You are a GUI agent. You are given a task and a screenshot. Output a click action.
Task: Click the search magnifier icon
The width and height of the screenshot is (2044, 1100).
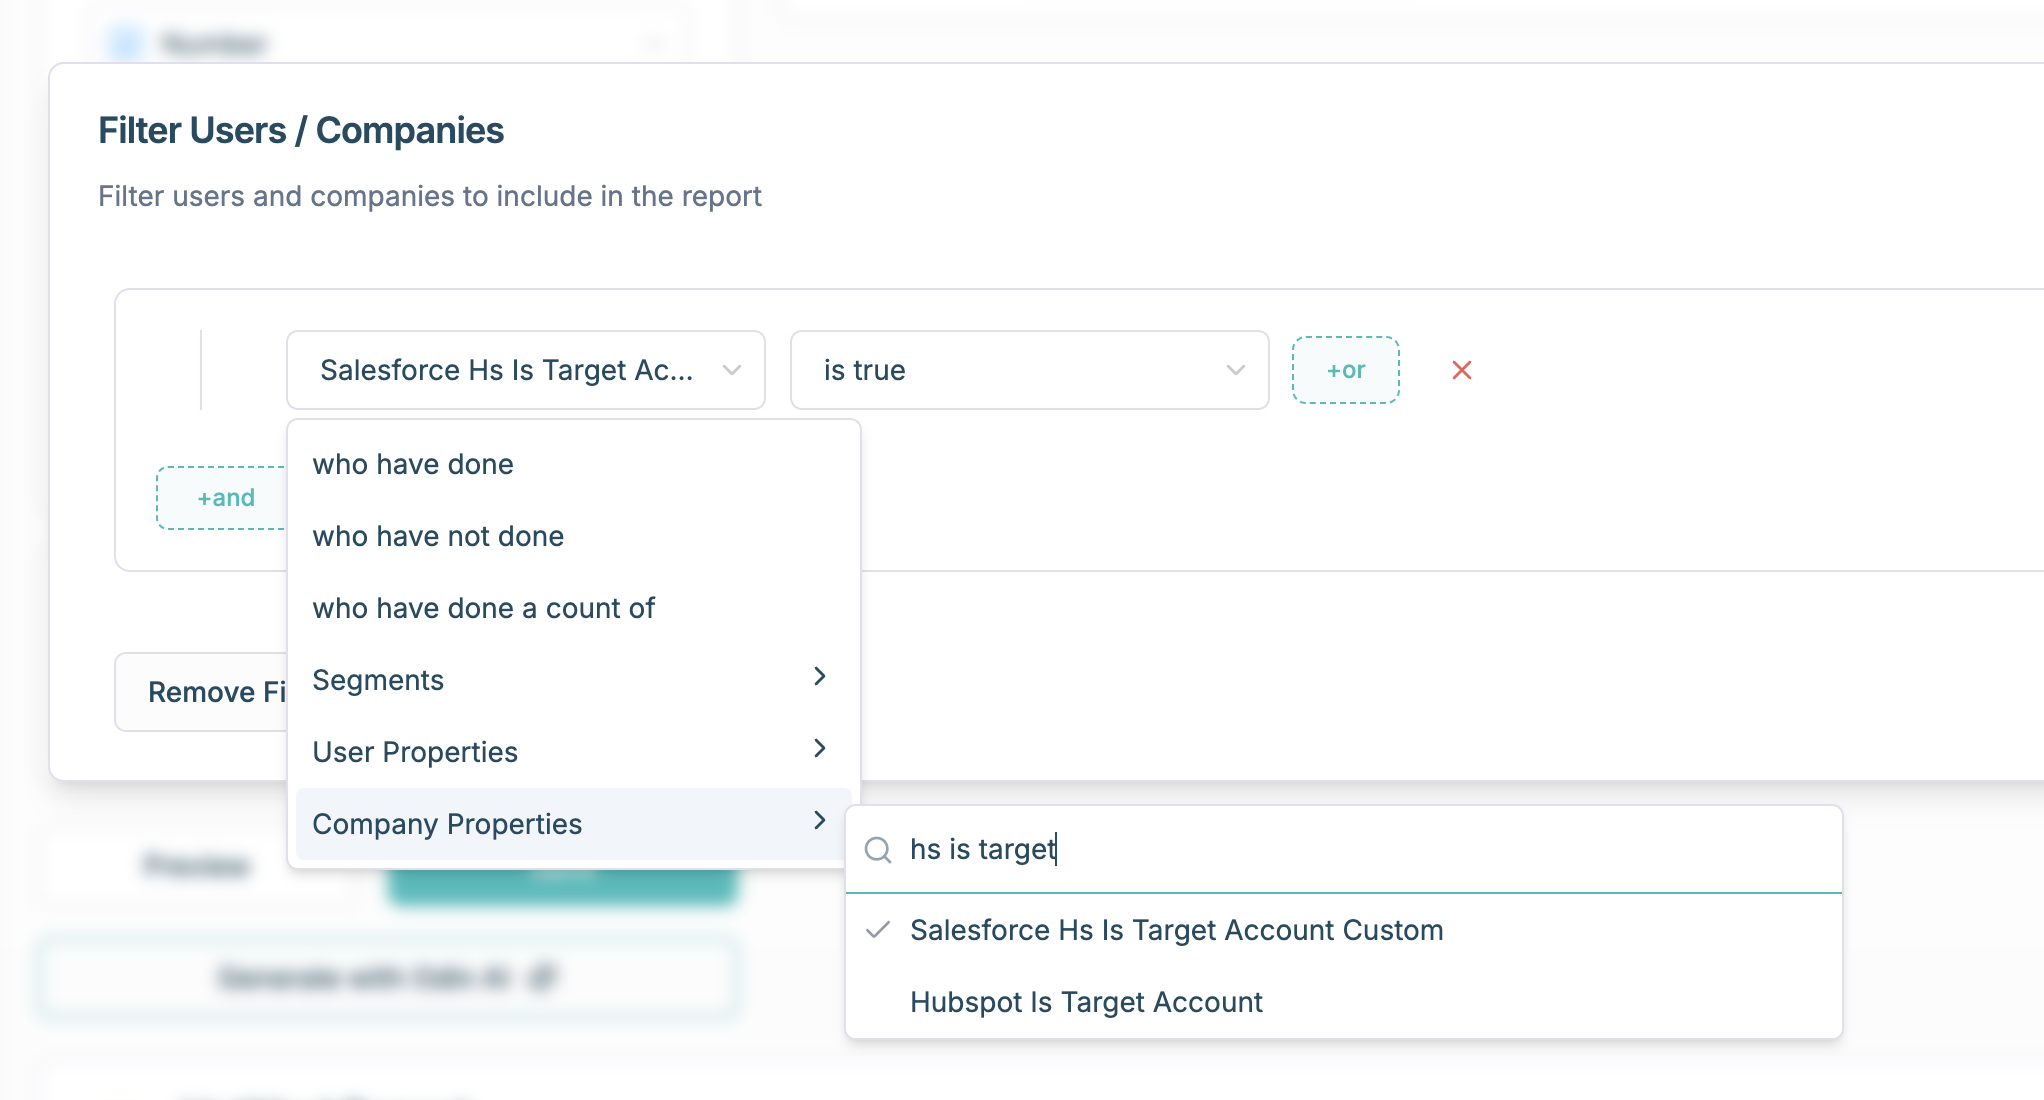click(x=878, y=850)
